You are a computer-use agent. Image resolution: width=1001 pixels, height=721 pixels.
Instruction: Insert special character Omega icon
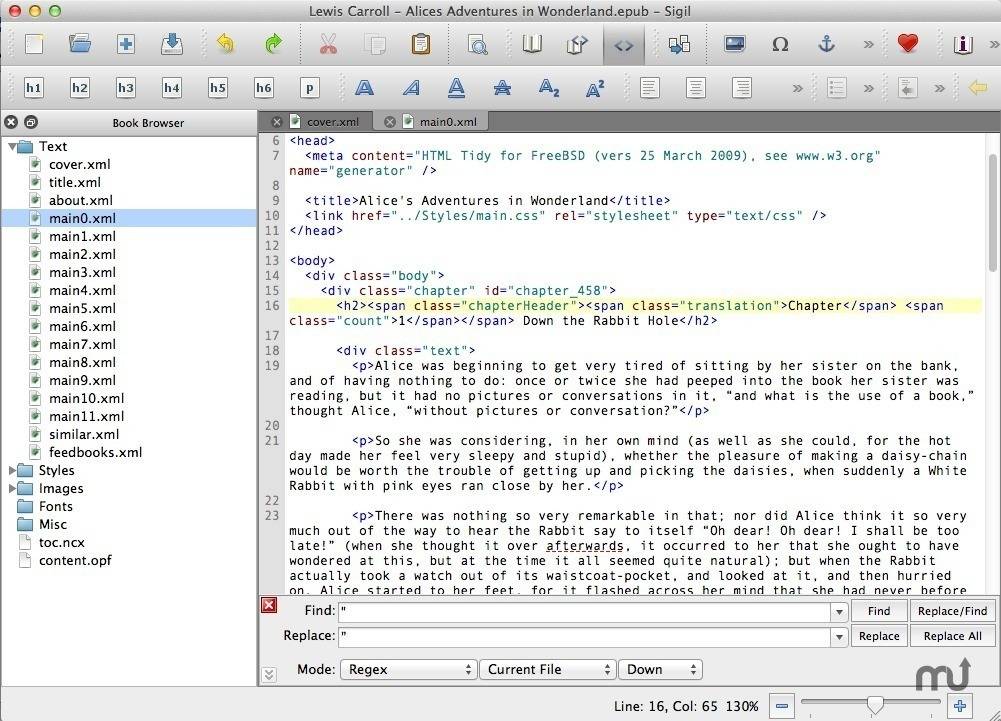point(780,44)
